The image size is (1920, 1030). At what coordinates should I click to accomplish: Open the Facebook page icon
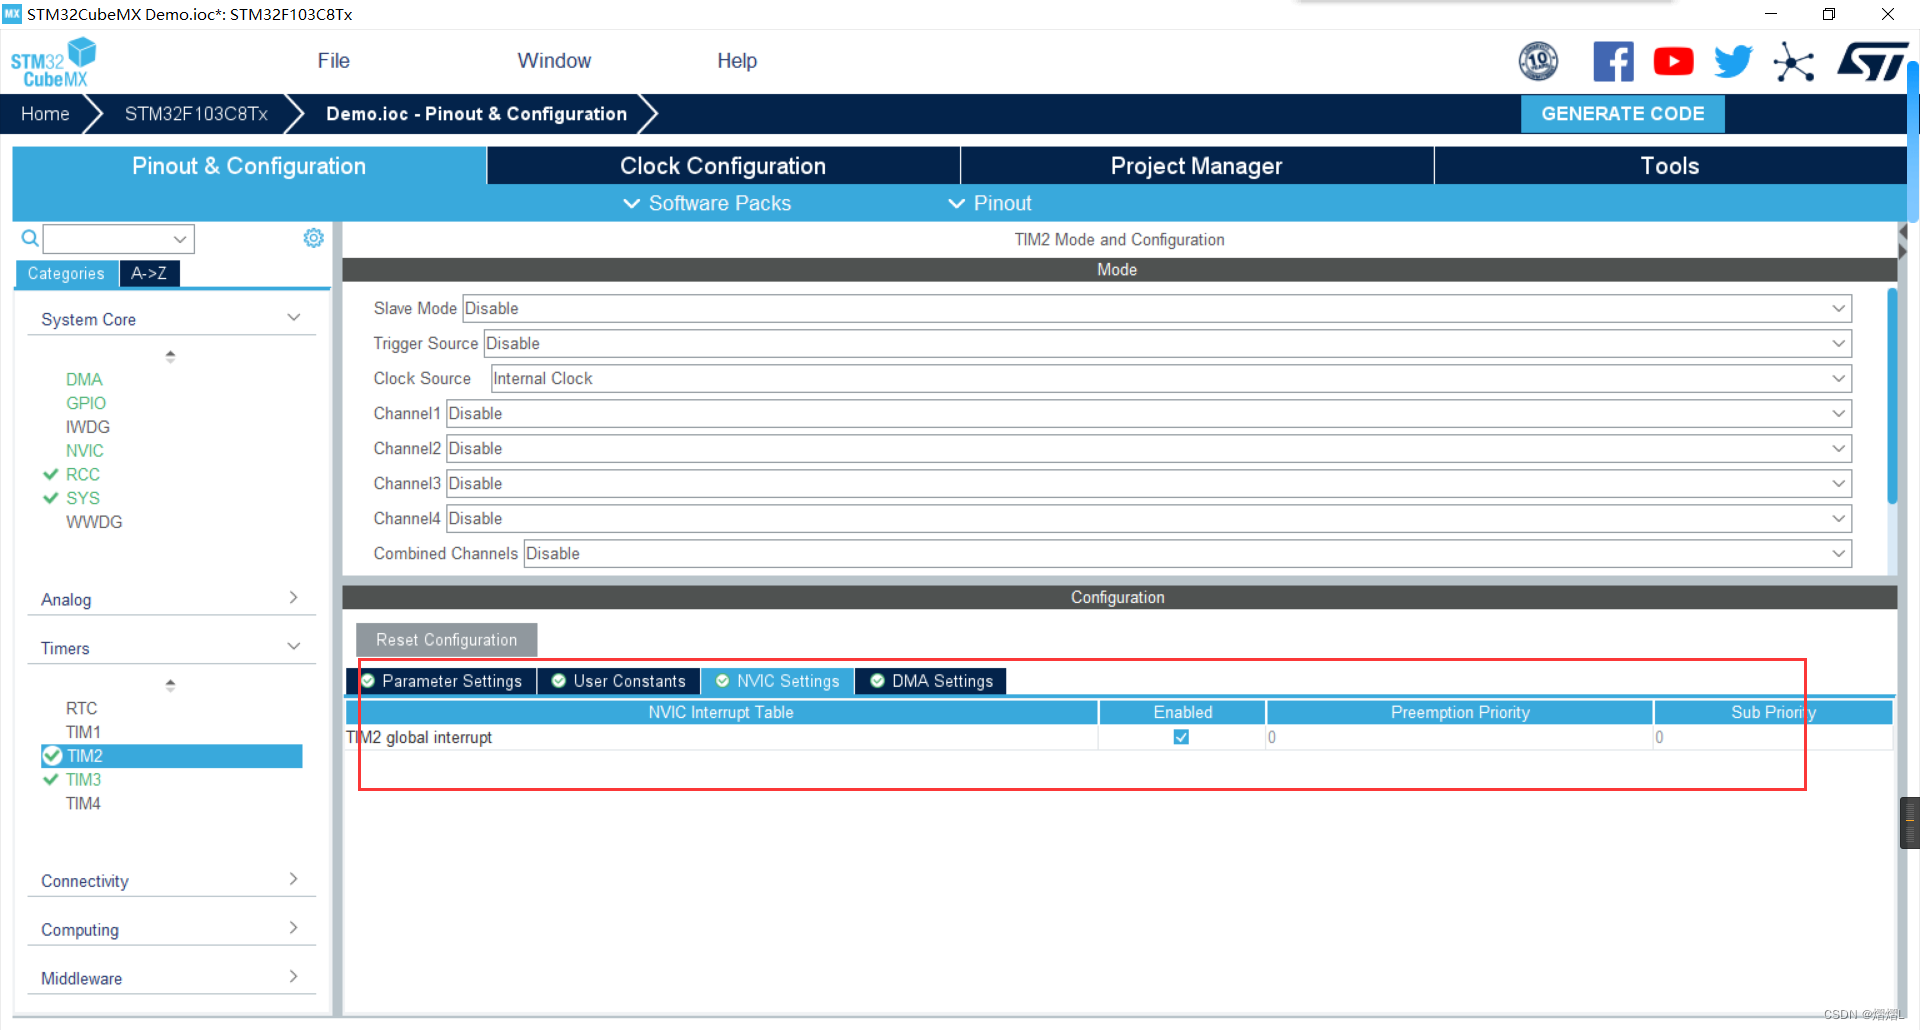[1613, 62]
